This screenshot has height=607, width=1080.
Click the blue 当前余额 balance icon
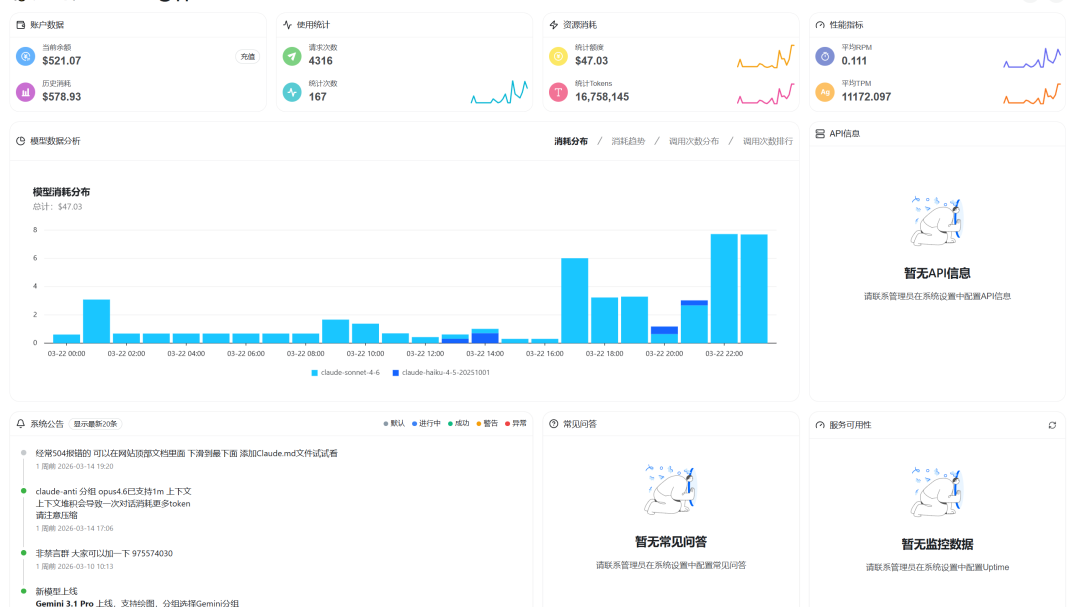point(26,56)
